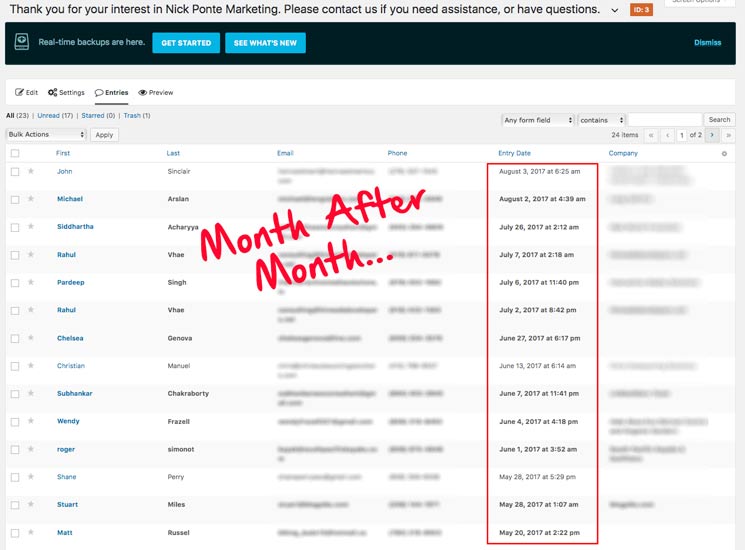This screenshot has height=550, width=745.
Task: Star the Michael Arslan entry
Action: point(31,199)
